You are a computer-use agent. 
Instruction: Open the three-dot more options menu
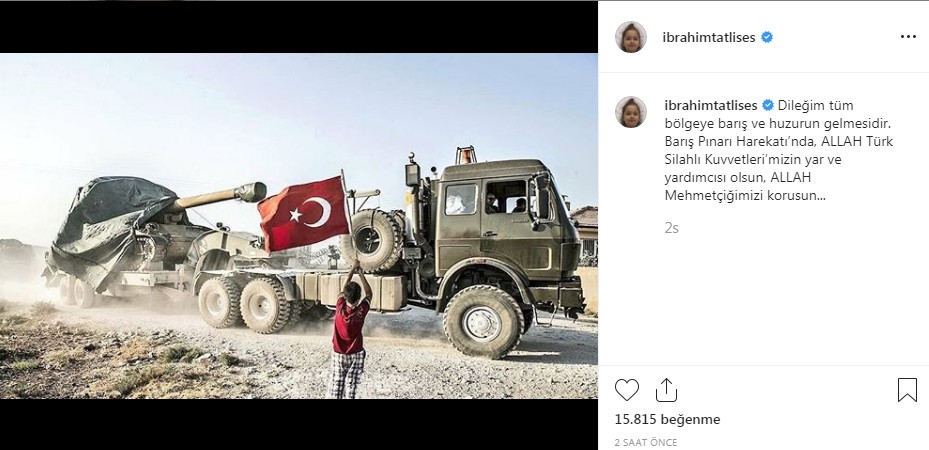click(908, 37)
